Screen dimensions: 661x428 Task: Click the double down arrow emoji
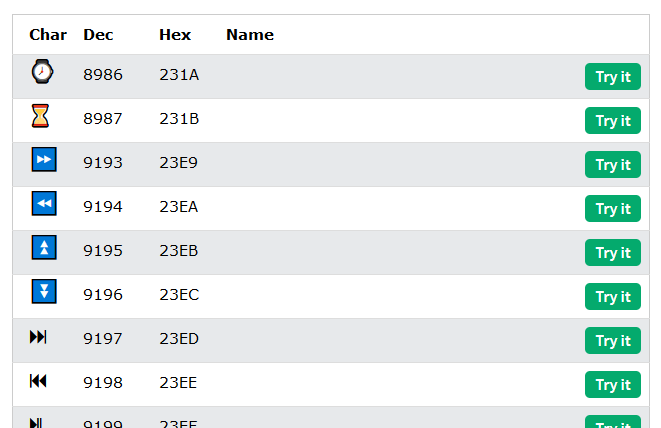(x=43, y=292)
